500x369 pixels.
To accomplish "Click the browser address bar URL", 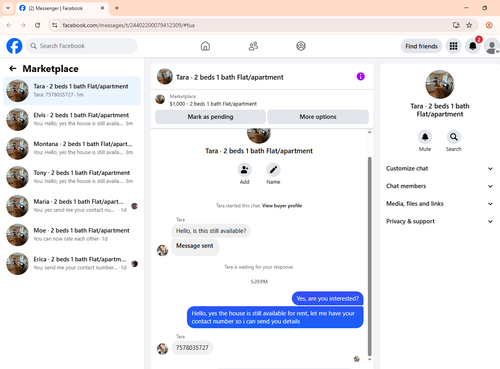I will 128,25.
